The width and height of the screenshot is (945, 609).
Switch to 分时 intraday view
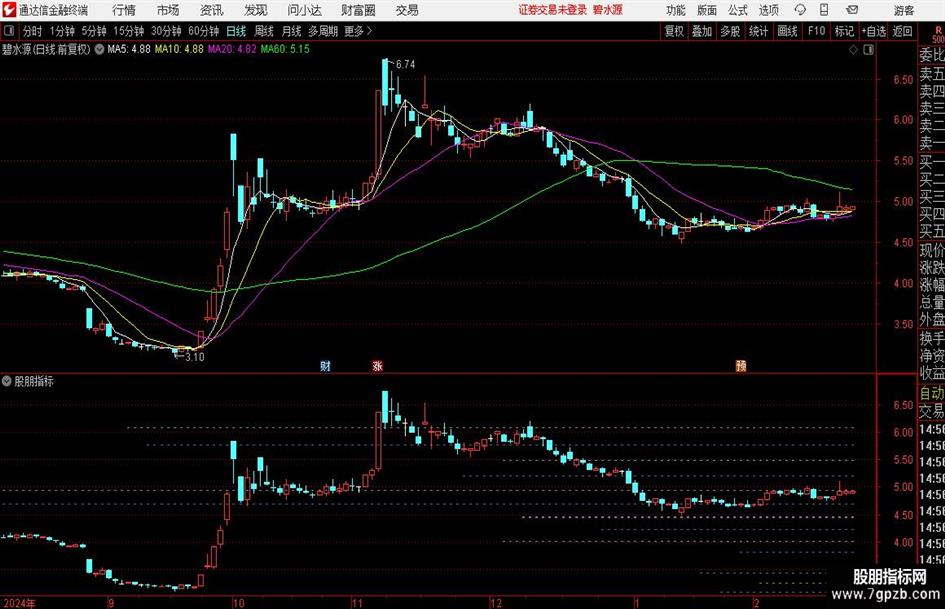pos(33,31)
